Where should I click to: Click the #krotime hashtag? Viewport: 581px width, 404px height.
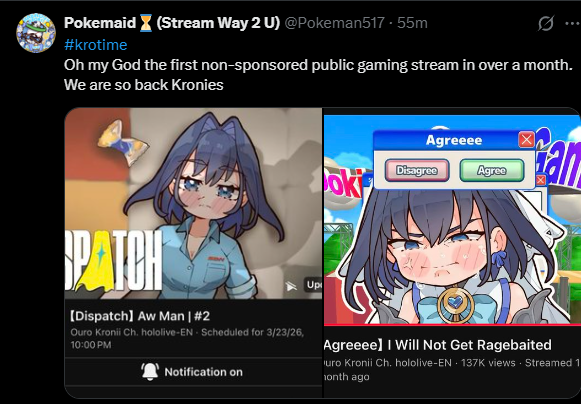96,45
